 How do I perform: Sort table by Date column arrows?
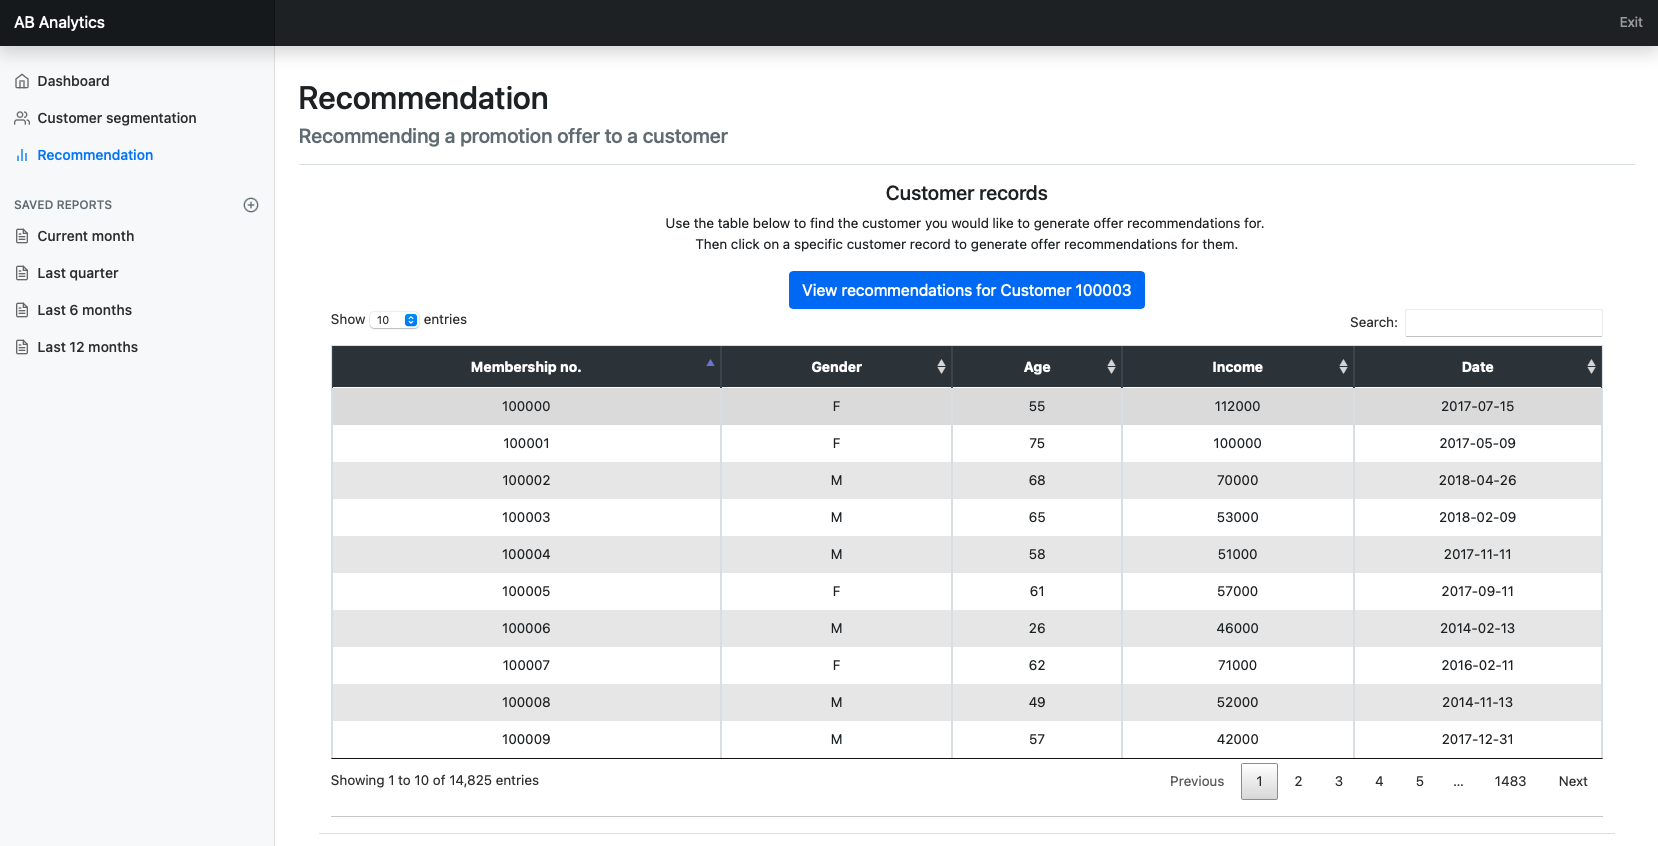(x=1591, y=367)
